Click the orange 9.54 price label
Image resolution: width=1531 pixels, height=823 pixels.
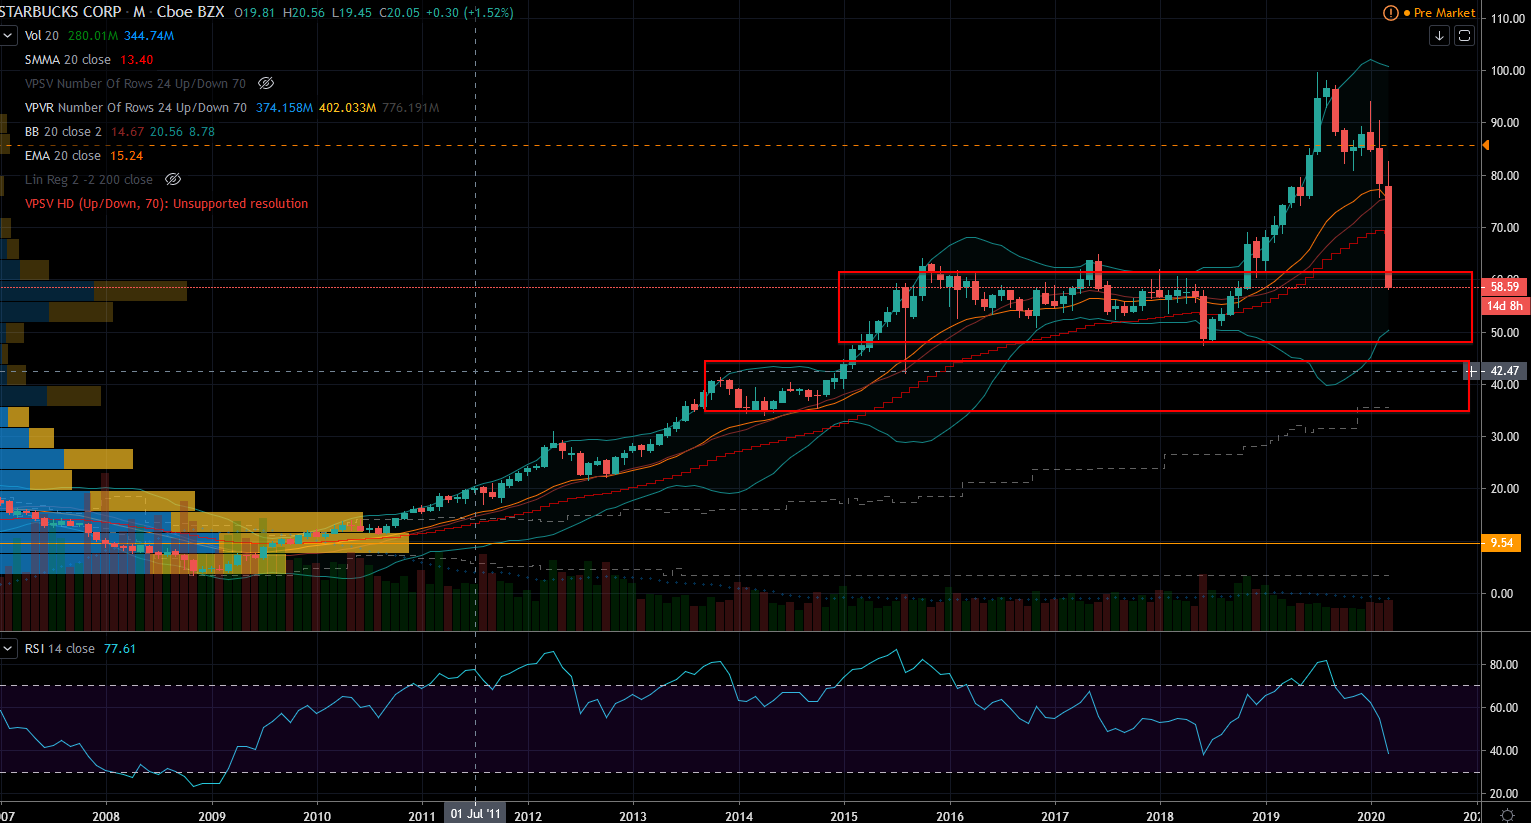tap(1502, 543)
